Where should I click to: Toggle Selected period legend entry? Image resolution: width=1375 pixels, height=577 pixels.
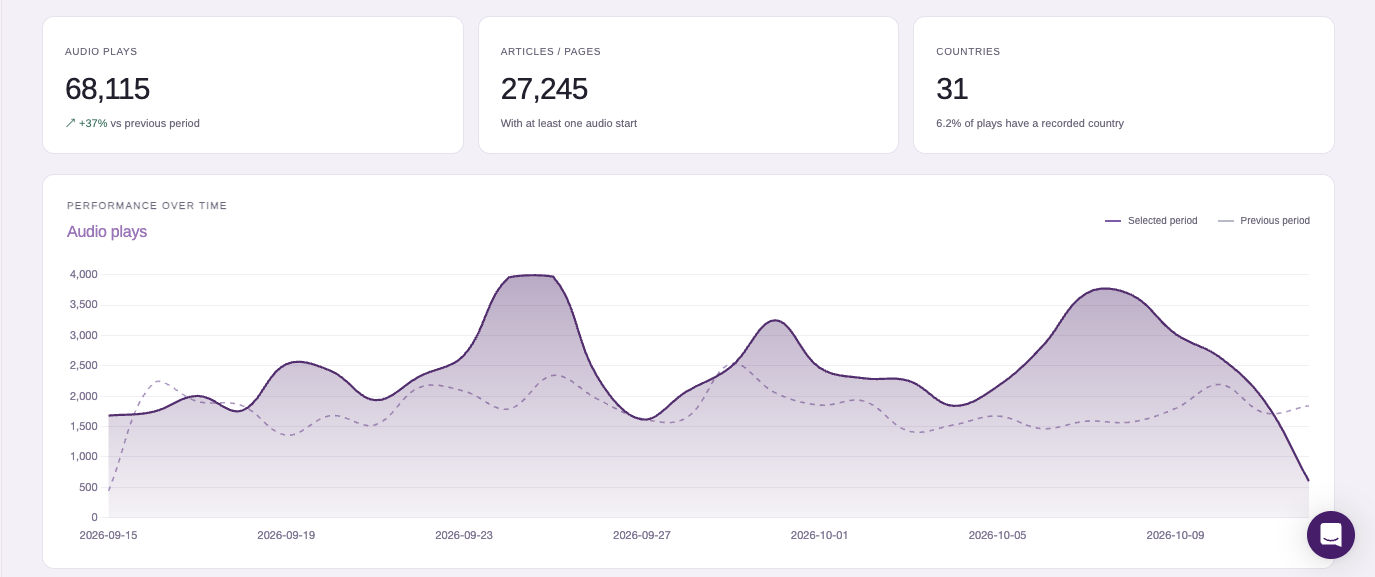coord(1151,221)
